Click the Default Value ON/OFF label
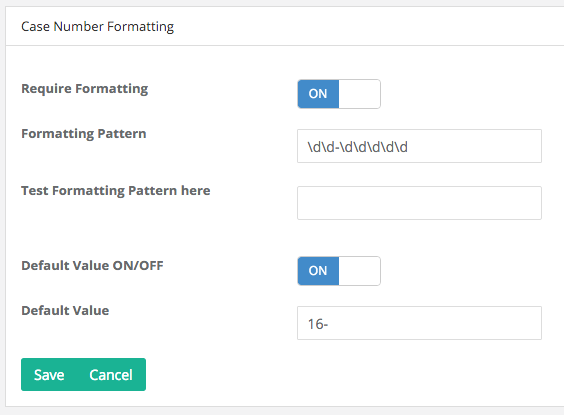This screenshot has width=564, height=415. (92, 265)
